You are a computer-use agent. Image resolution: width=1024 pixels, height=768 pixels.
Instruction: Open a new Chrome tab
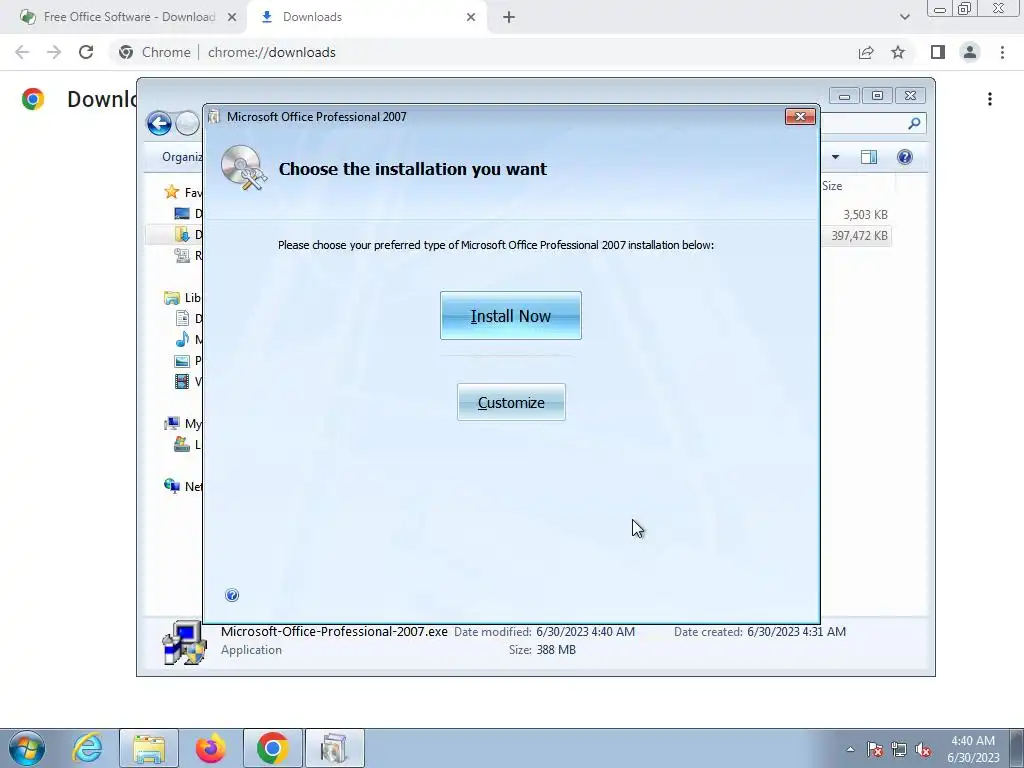pyautogui.click(x=509, y=17)
